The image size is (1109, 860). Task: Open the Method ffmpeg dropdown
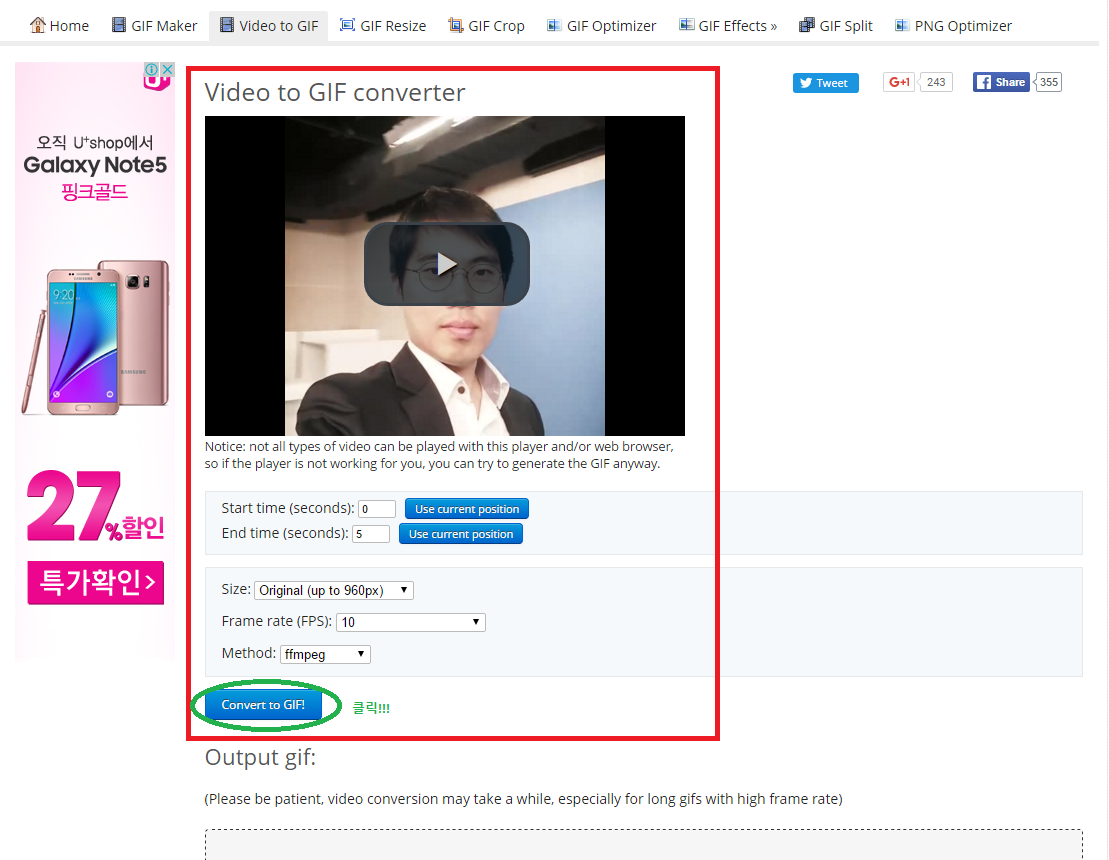tap(325, 654)
